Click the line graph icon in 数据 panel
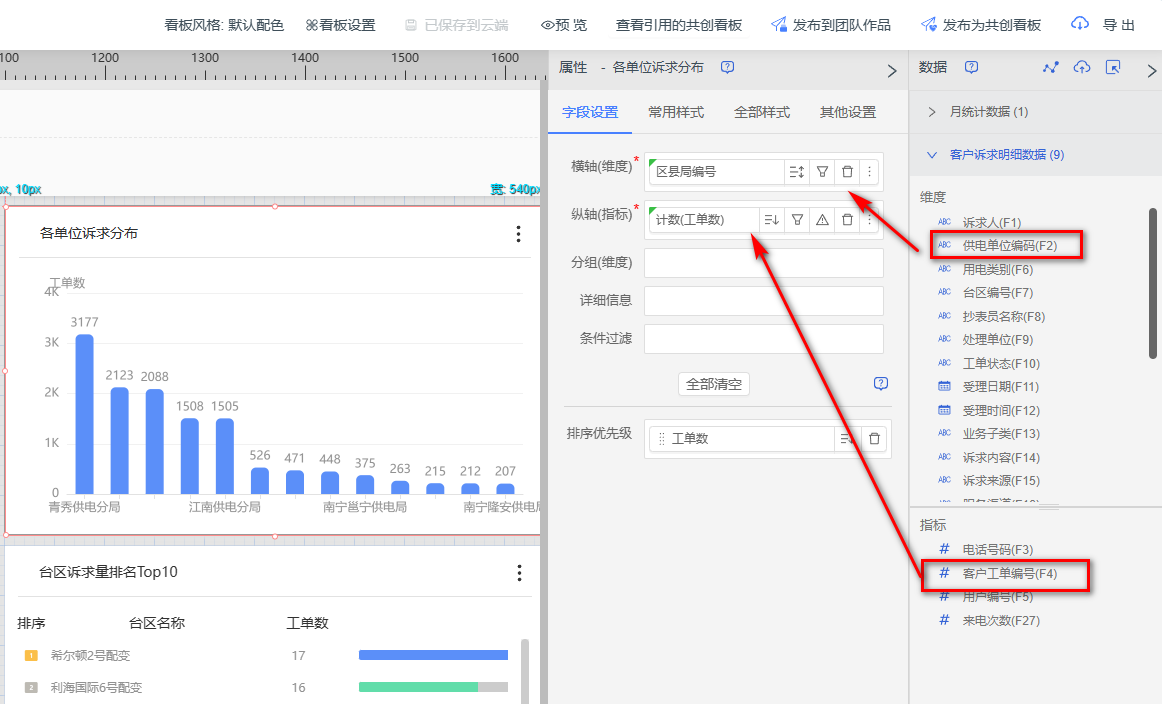The image size is (1162, 704). (1050, 67)
